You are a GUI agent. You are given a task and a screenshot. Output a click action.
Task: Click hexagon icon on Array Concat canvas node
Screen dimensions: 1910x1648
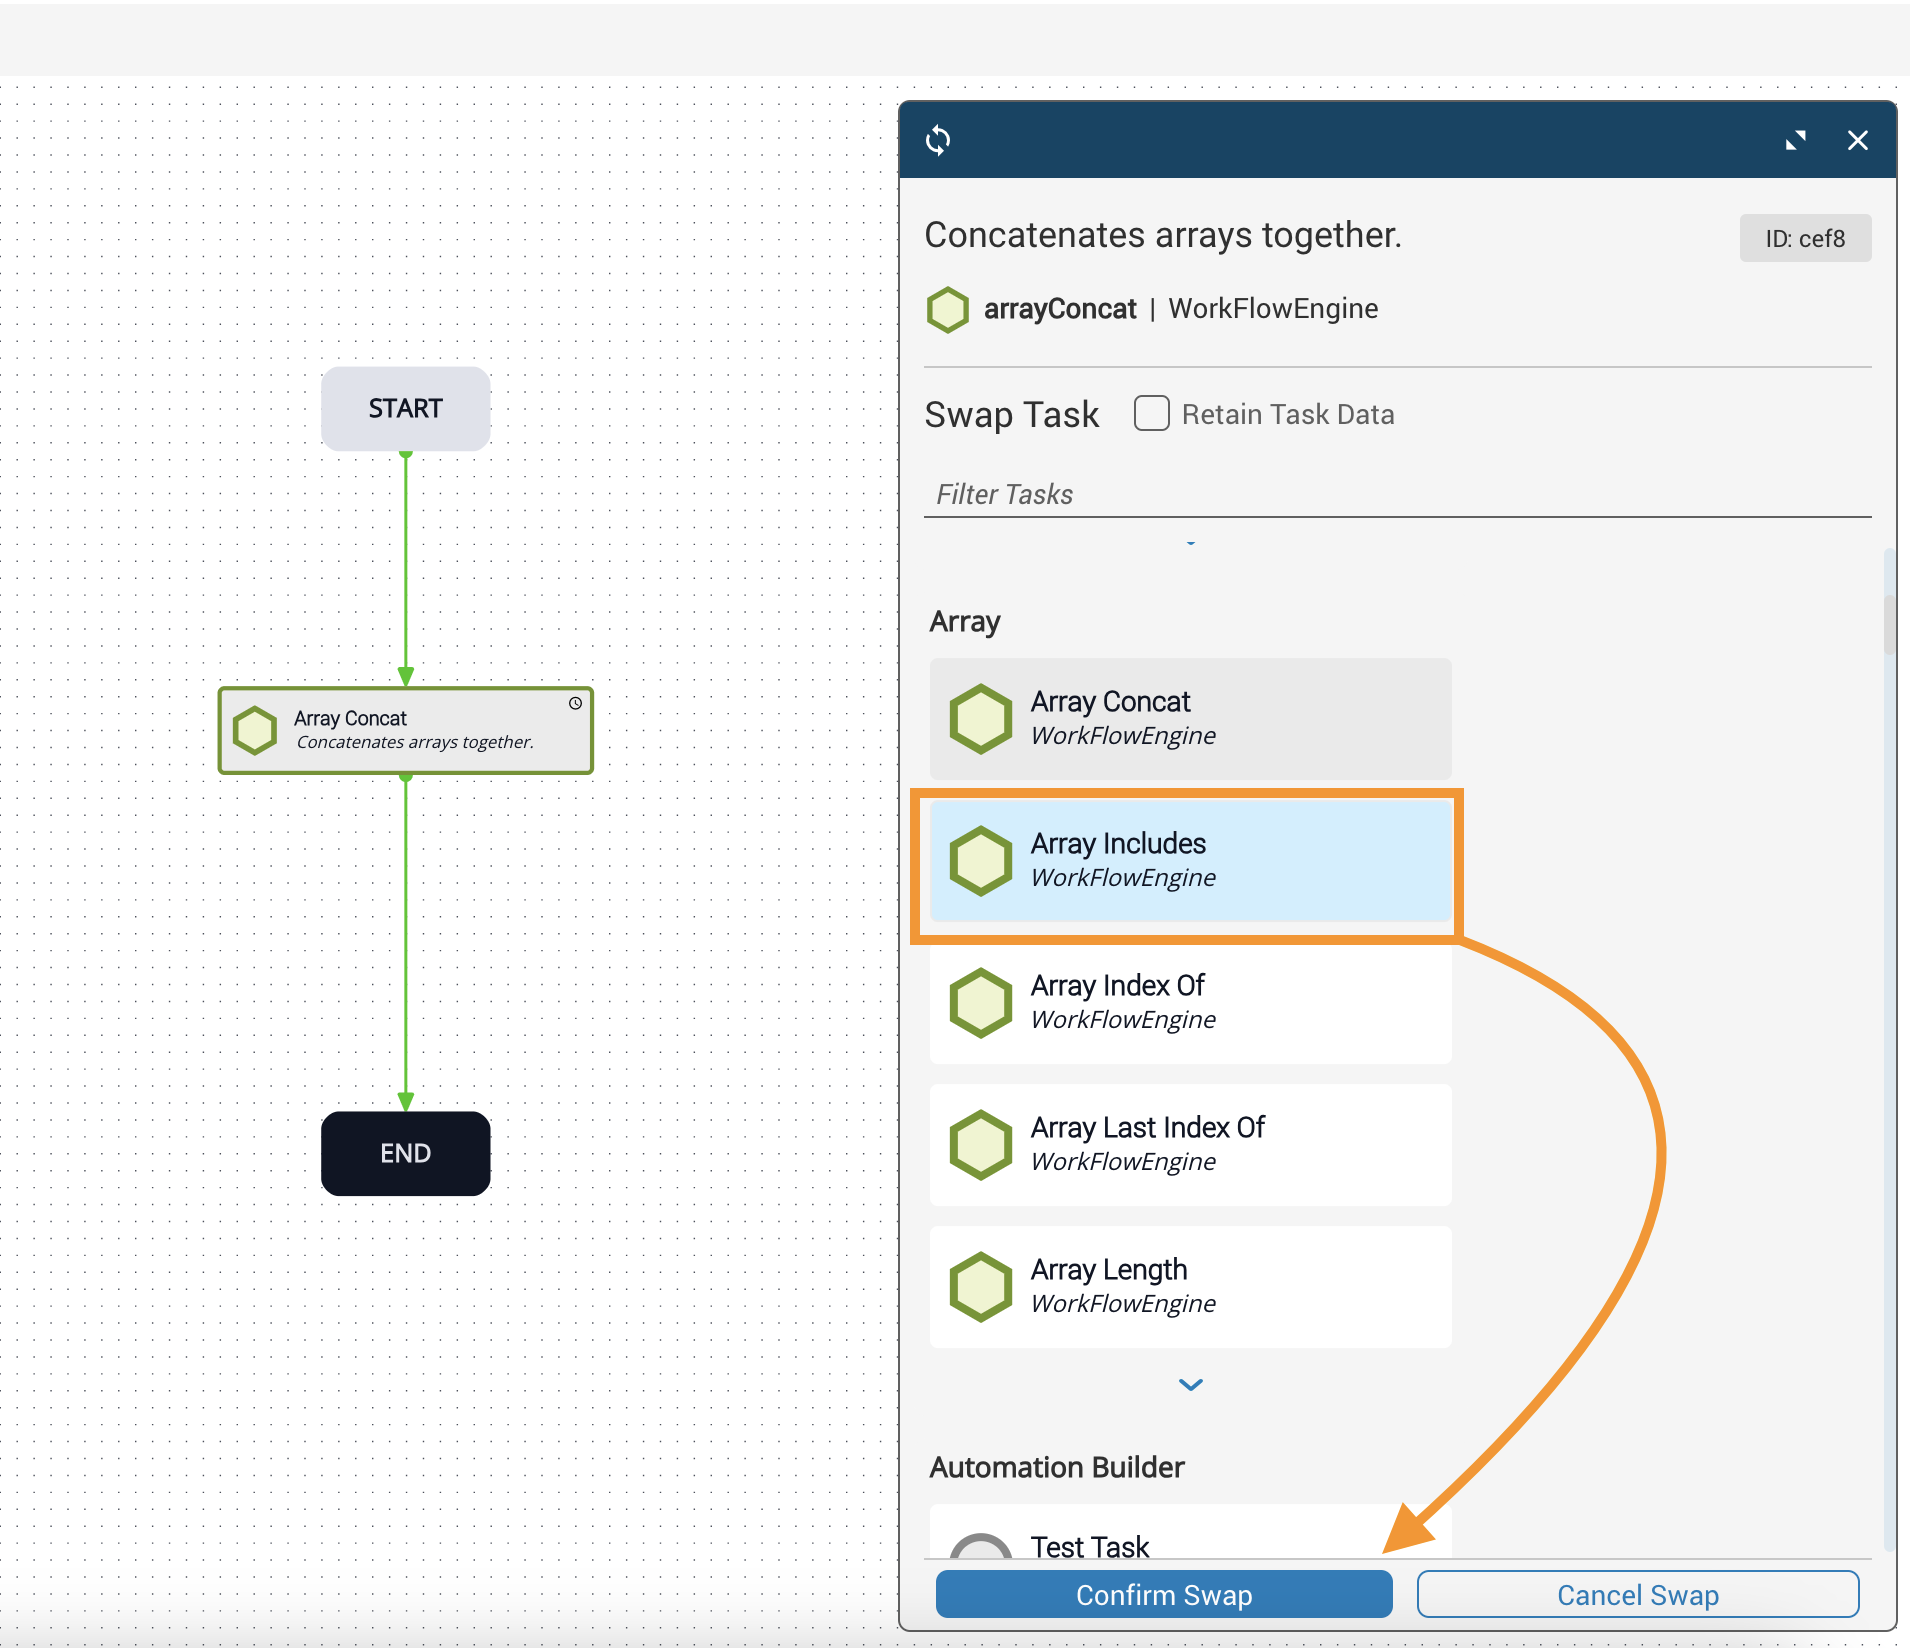coord(255,730)
